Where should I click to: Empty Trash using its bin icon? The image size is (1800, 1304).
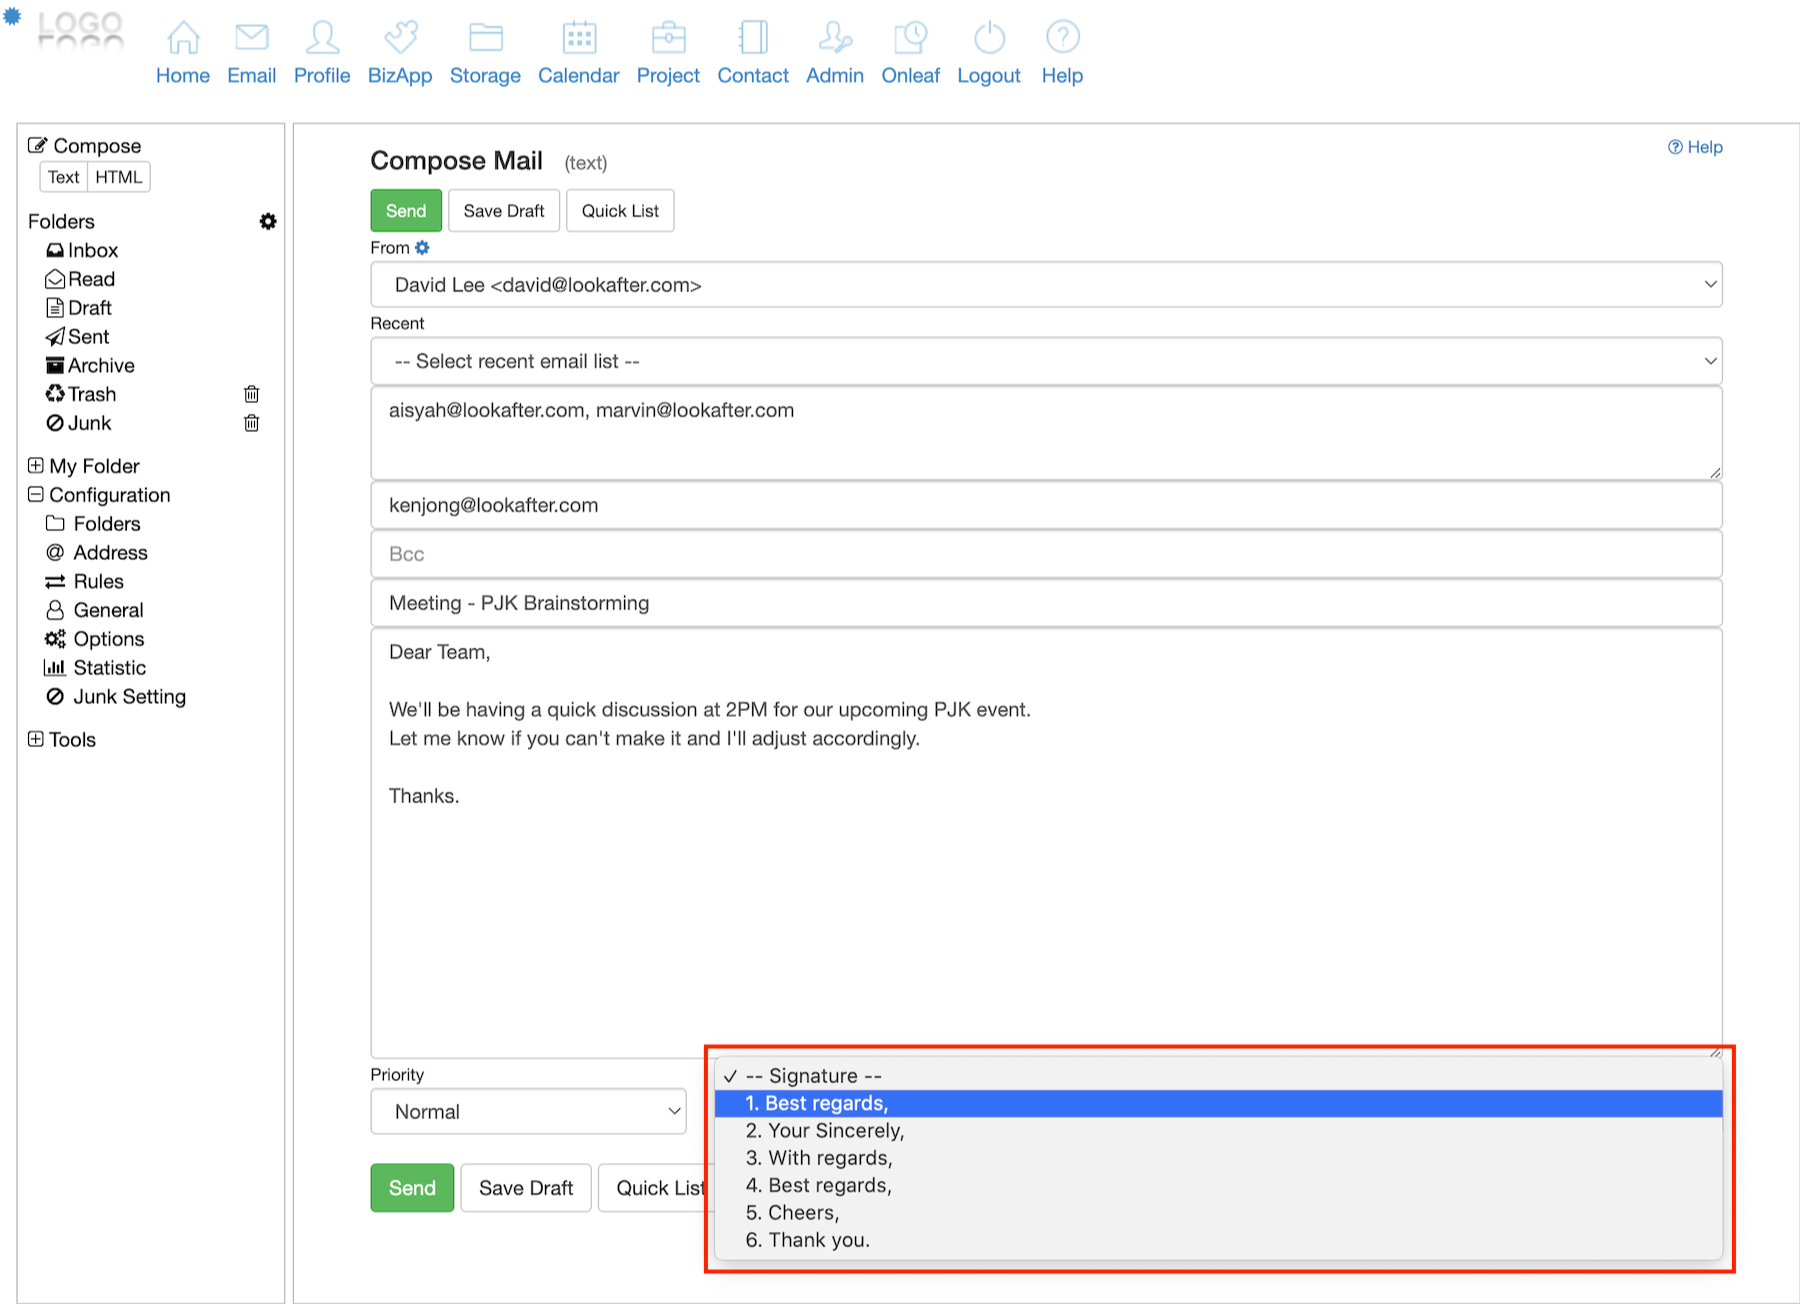point(252,394)
